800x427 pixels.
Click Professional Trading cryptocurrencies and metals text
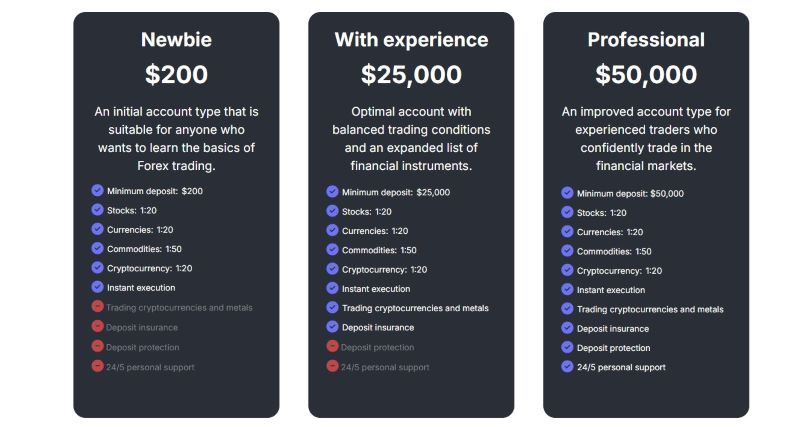(650, 309)
